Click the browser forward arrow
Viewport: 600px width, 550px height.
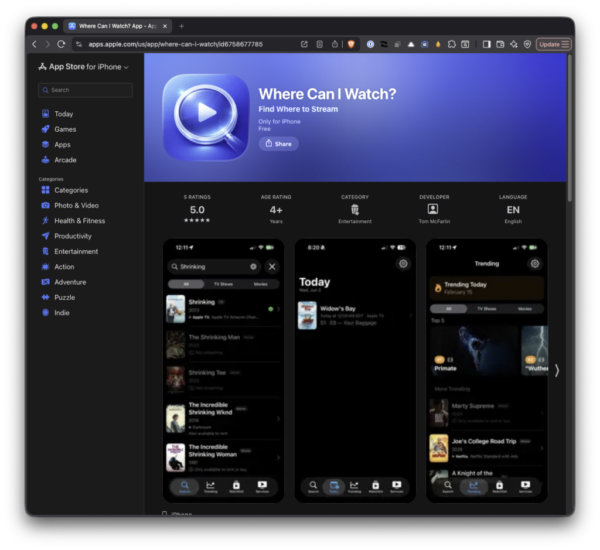click(47, 44)
